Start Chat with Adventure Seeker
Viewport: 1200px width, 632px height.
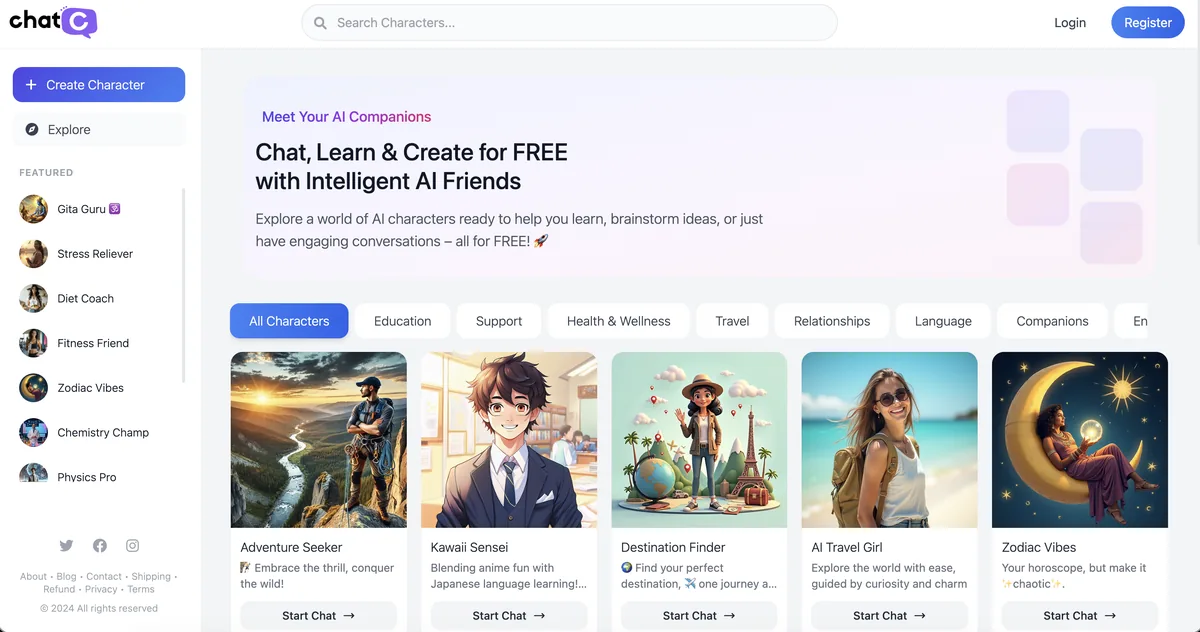click(x=319, y=616)
